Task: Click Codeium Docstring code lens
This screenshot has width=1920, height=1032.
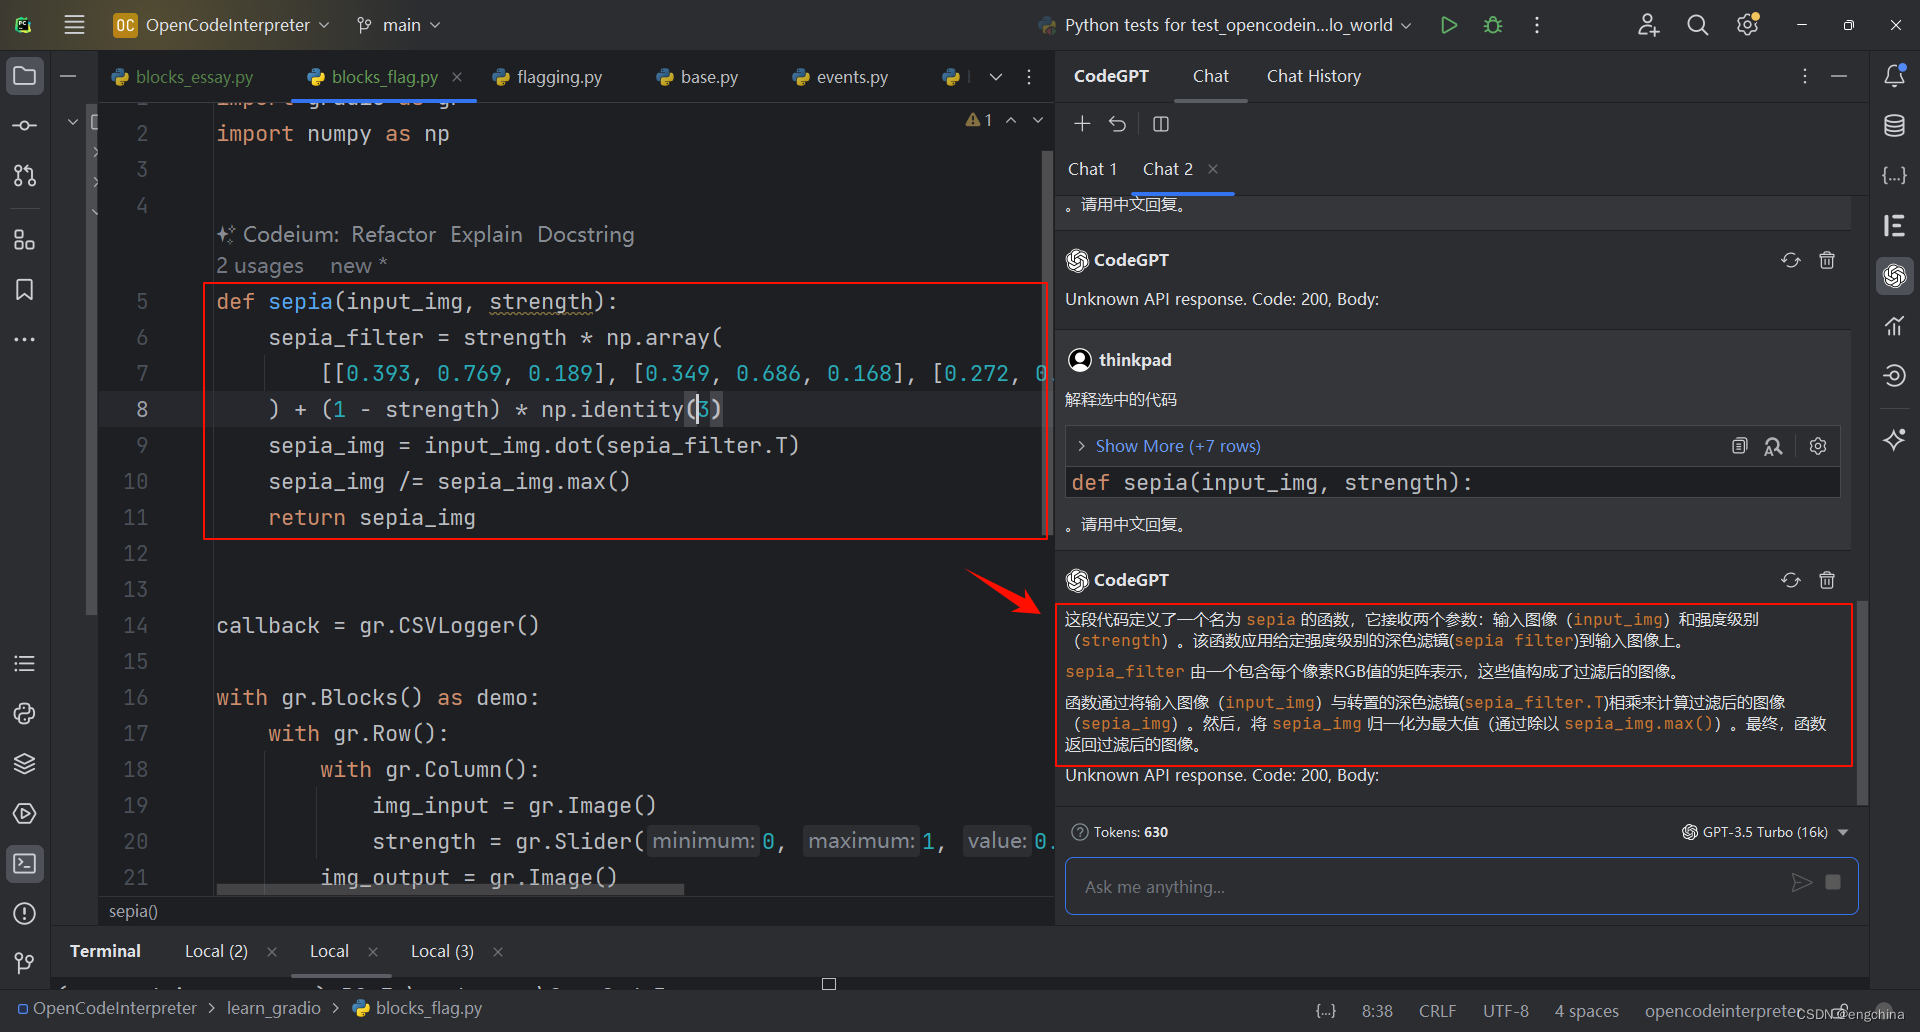Action: [x=586, y=234]
